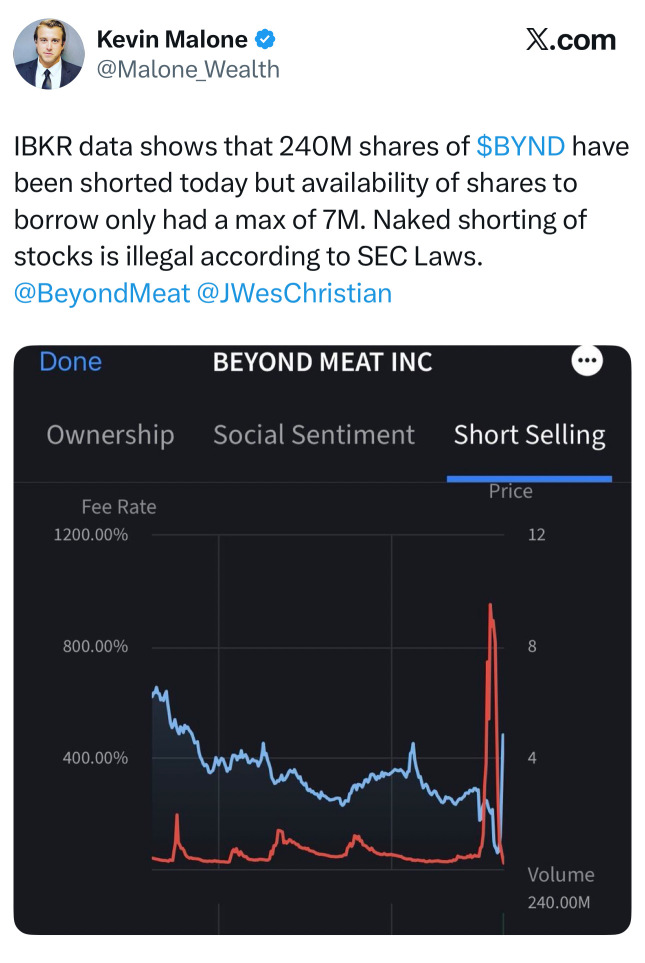Select the Short Selling tab

coord(530,435)
